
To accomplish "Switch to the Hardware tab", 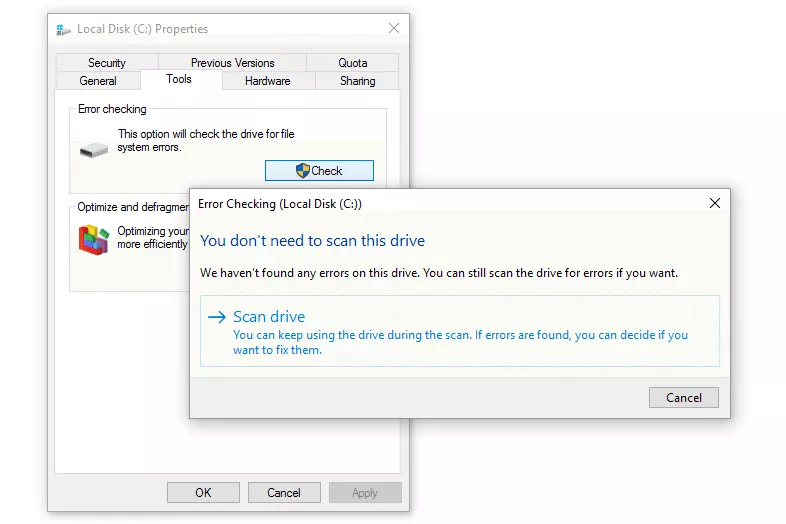I will [268, 81].
